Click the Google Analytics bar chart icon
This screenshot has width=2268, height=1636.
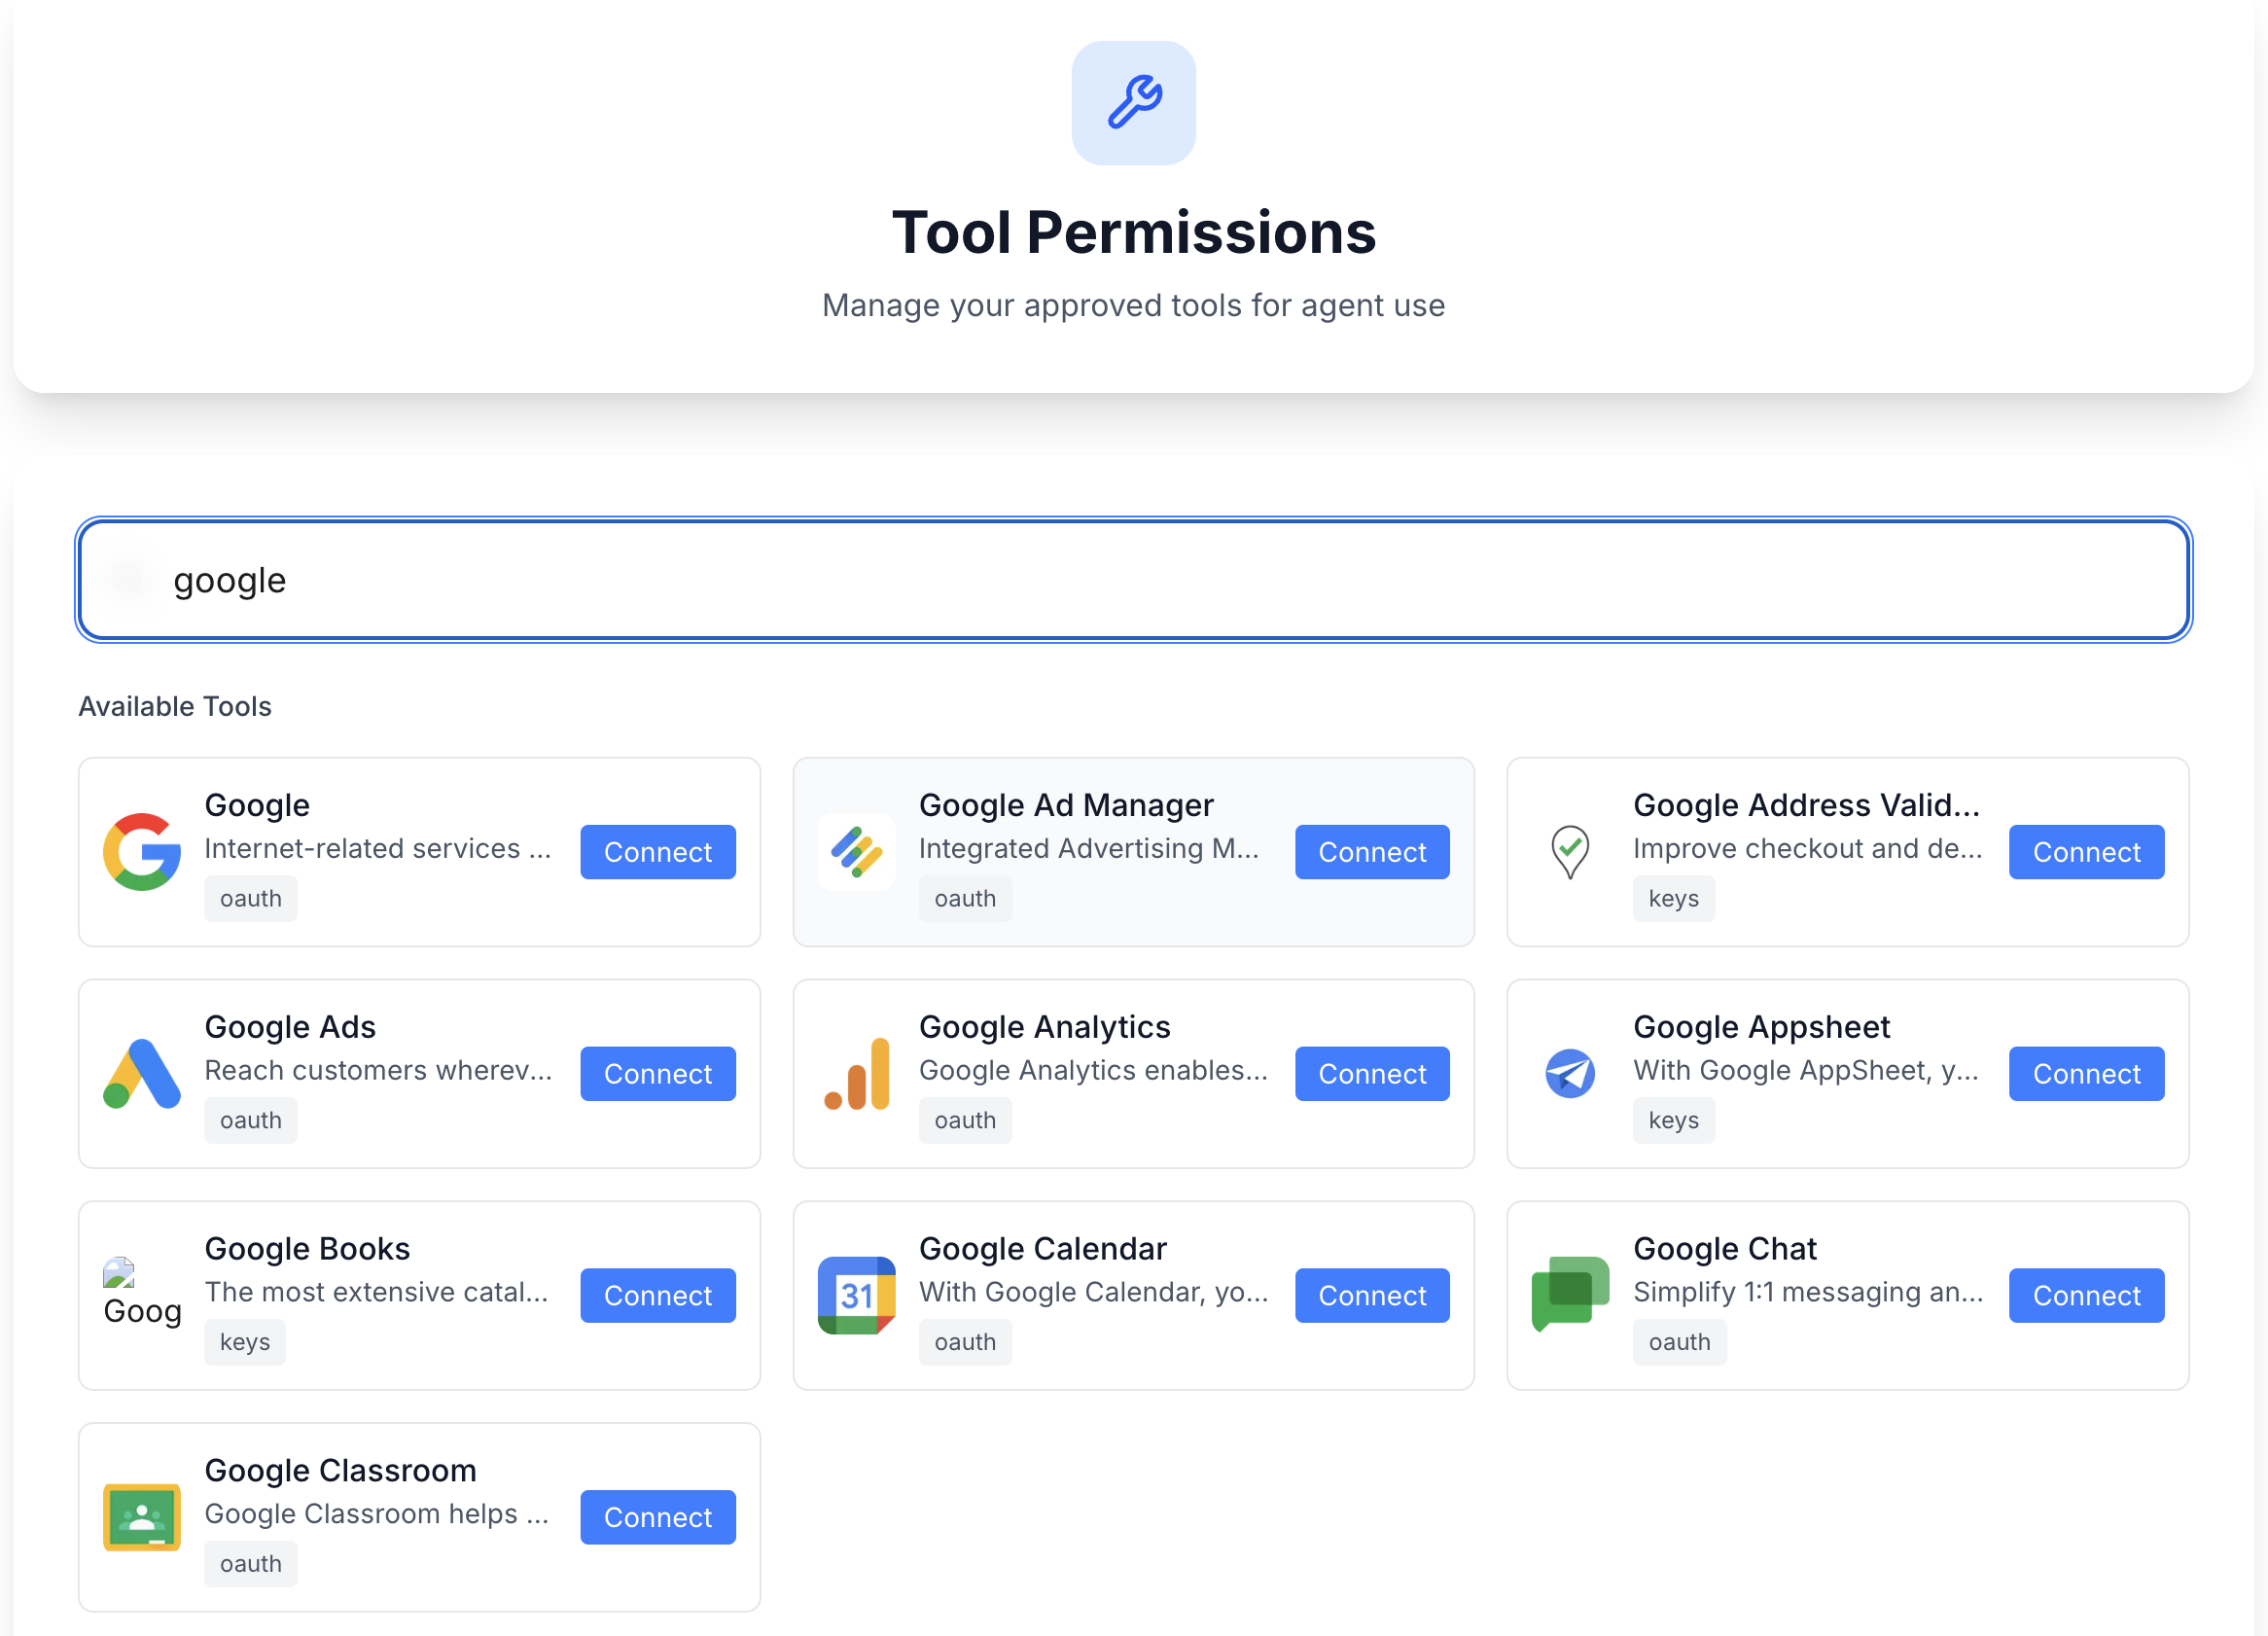coord(856,1074)
